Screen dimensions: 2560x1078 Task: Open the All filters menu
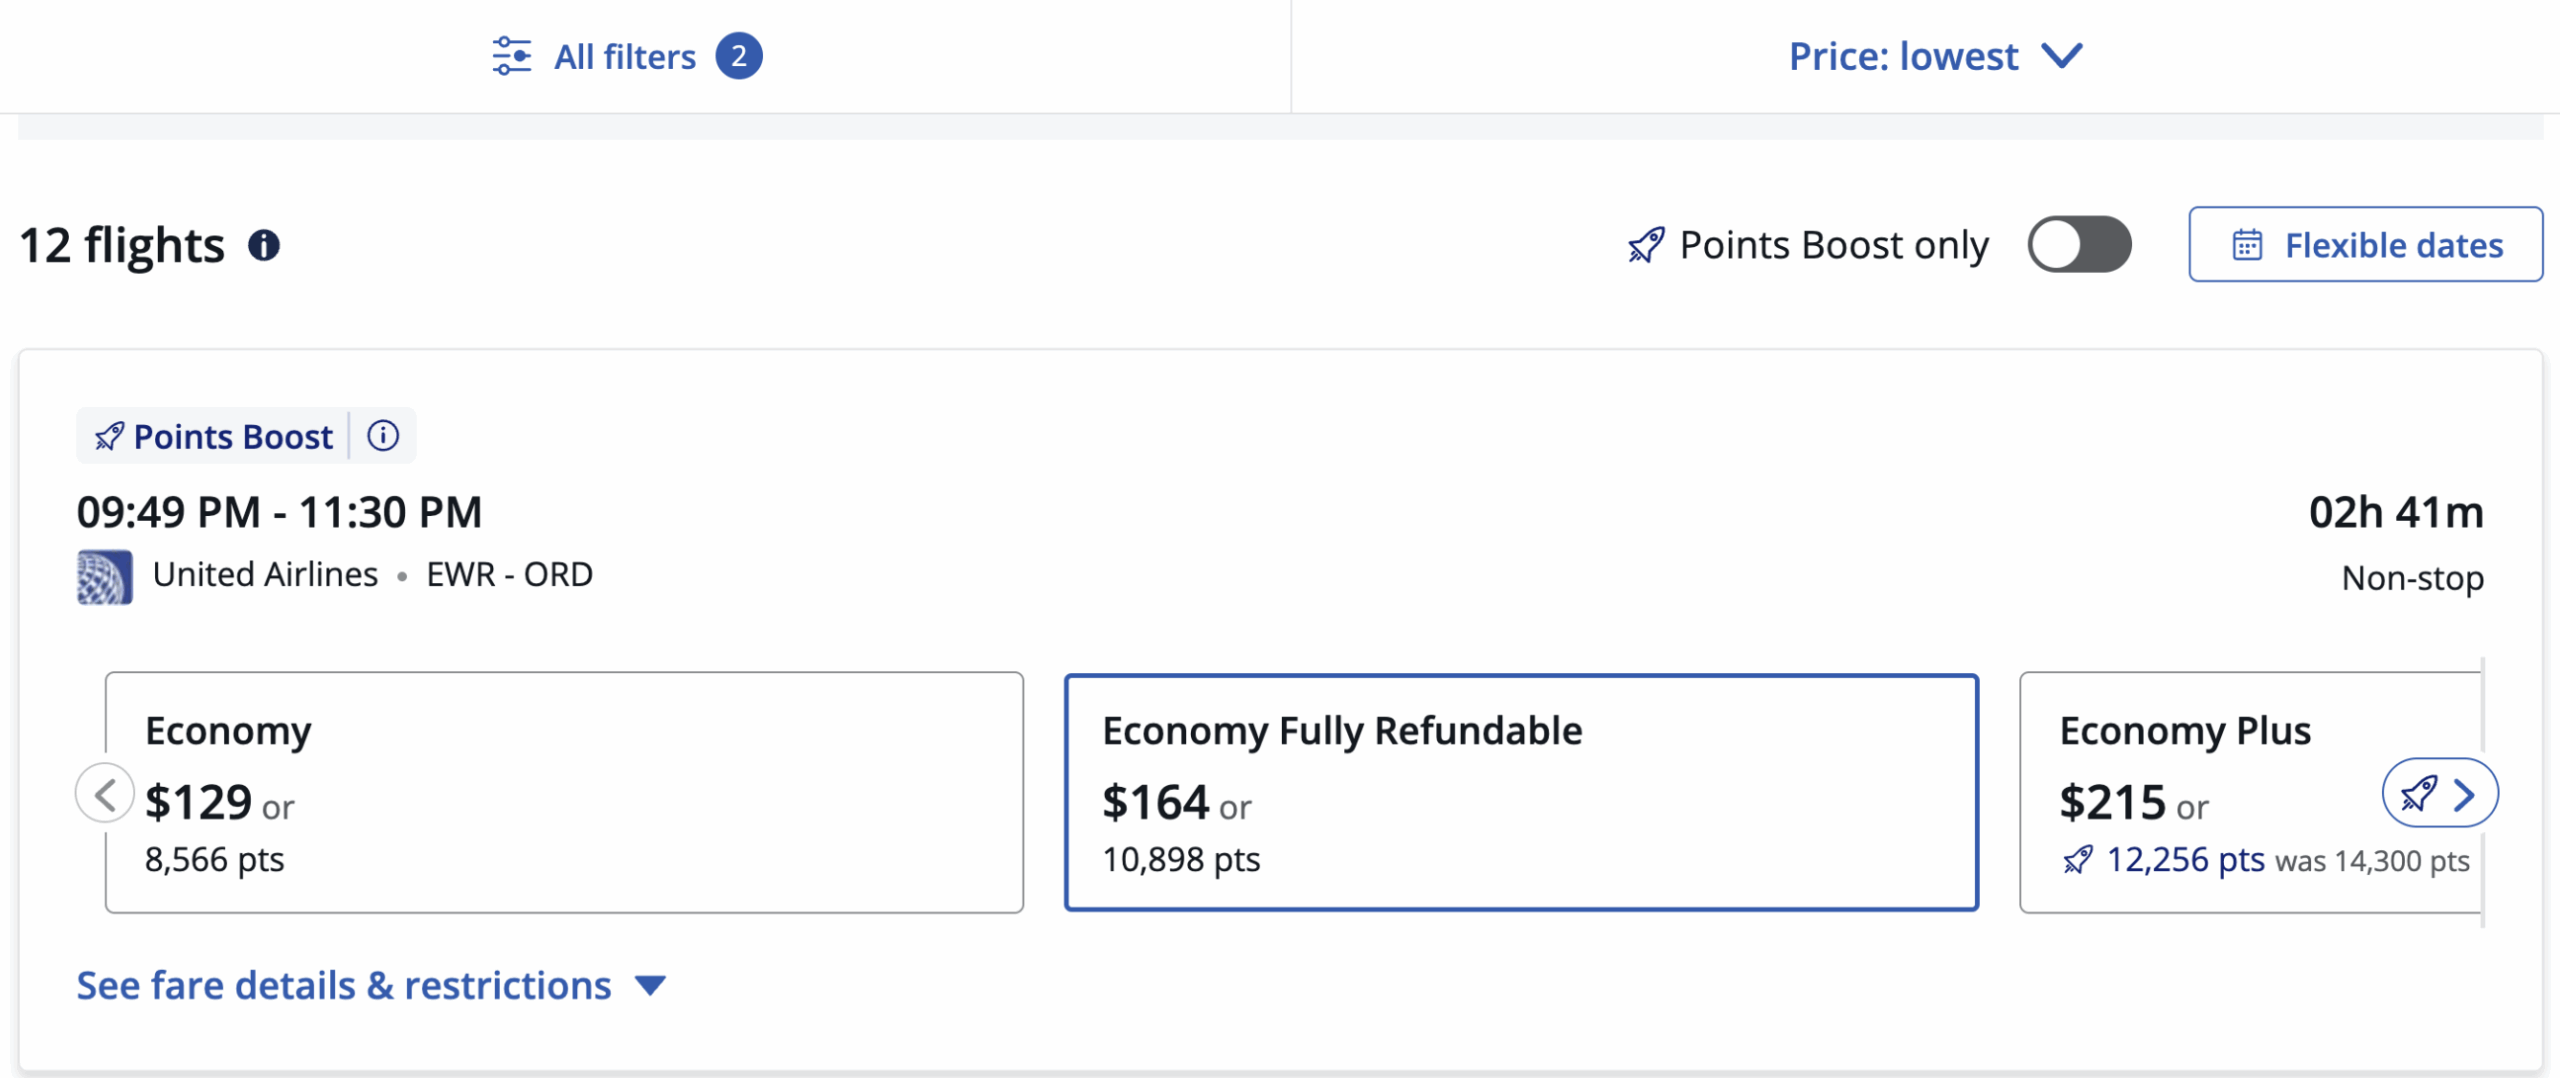pos(625,56)
